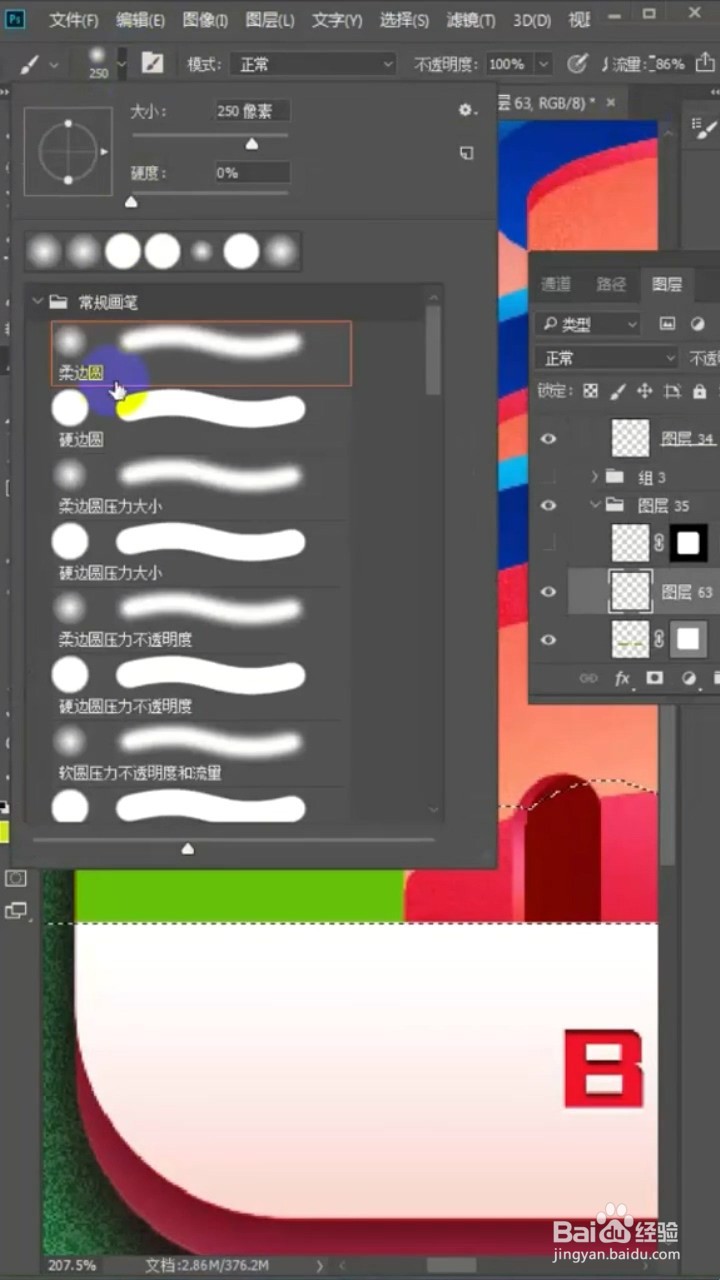The height and width of the screenshot is (1280, 720).
Task: Select the third recent brush, a hard circle
Action: [x=123, y=251]
